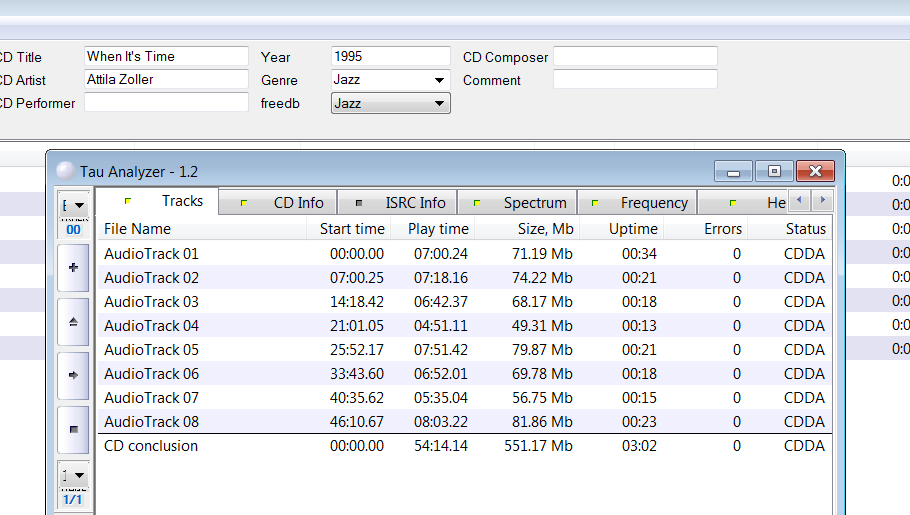Click the eject button in Tau Analyzer sidebar
This screenshot has height=515, width=910.
(x=73, y=322)
